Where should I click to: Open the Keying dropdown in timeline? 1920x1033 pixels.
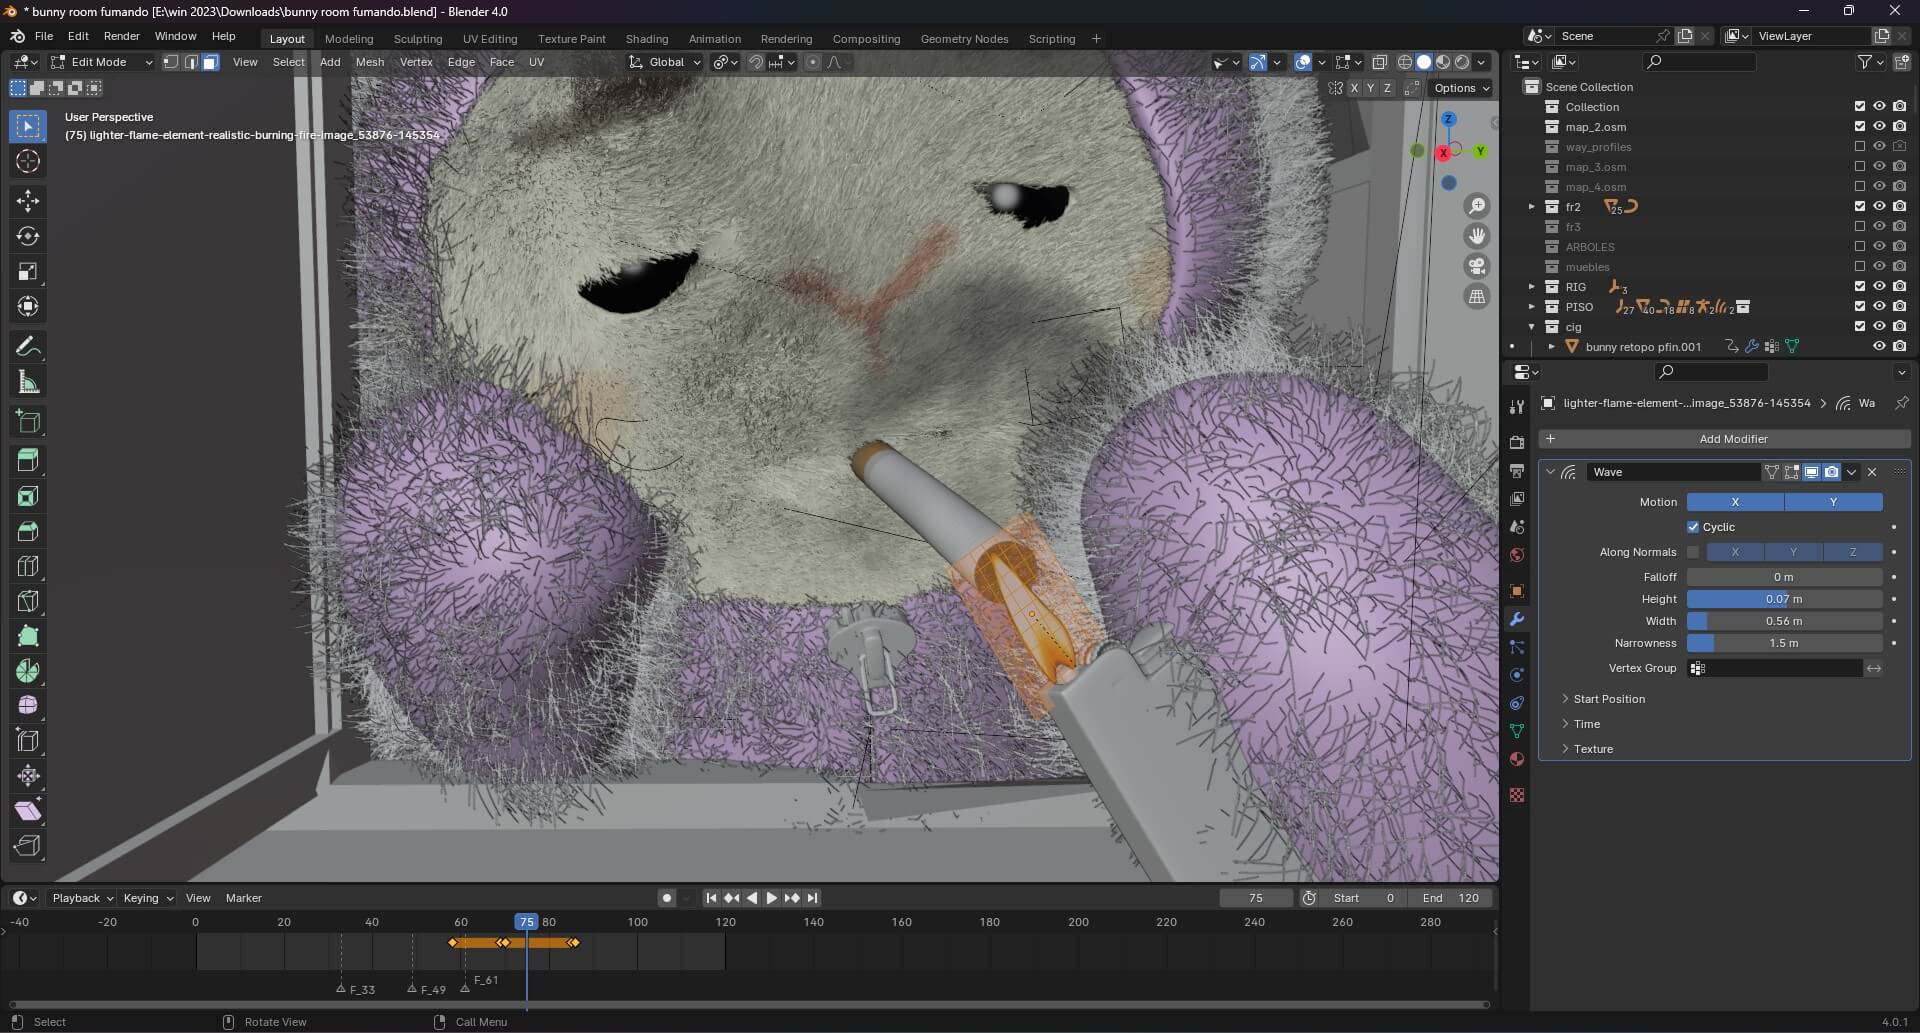pyautogui.click(x=148, y=898)
